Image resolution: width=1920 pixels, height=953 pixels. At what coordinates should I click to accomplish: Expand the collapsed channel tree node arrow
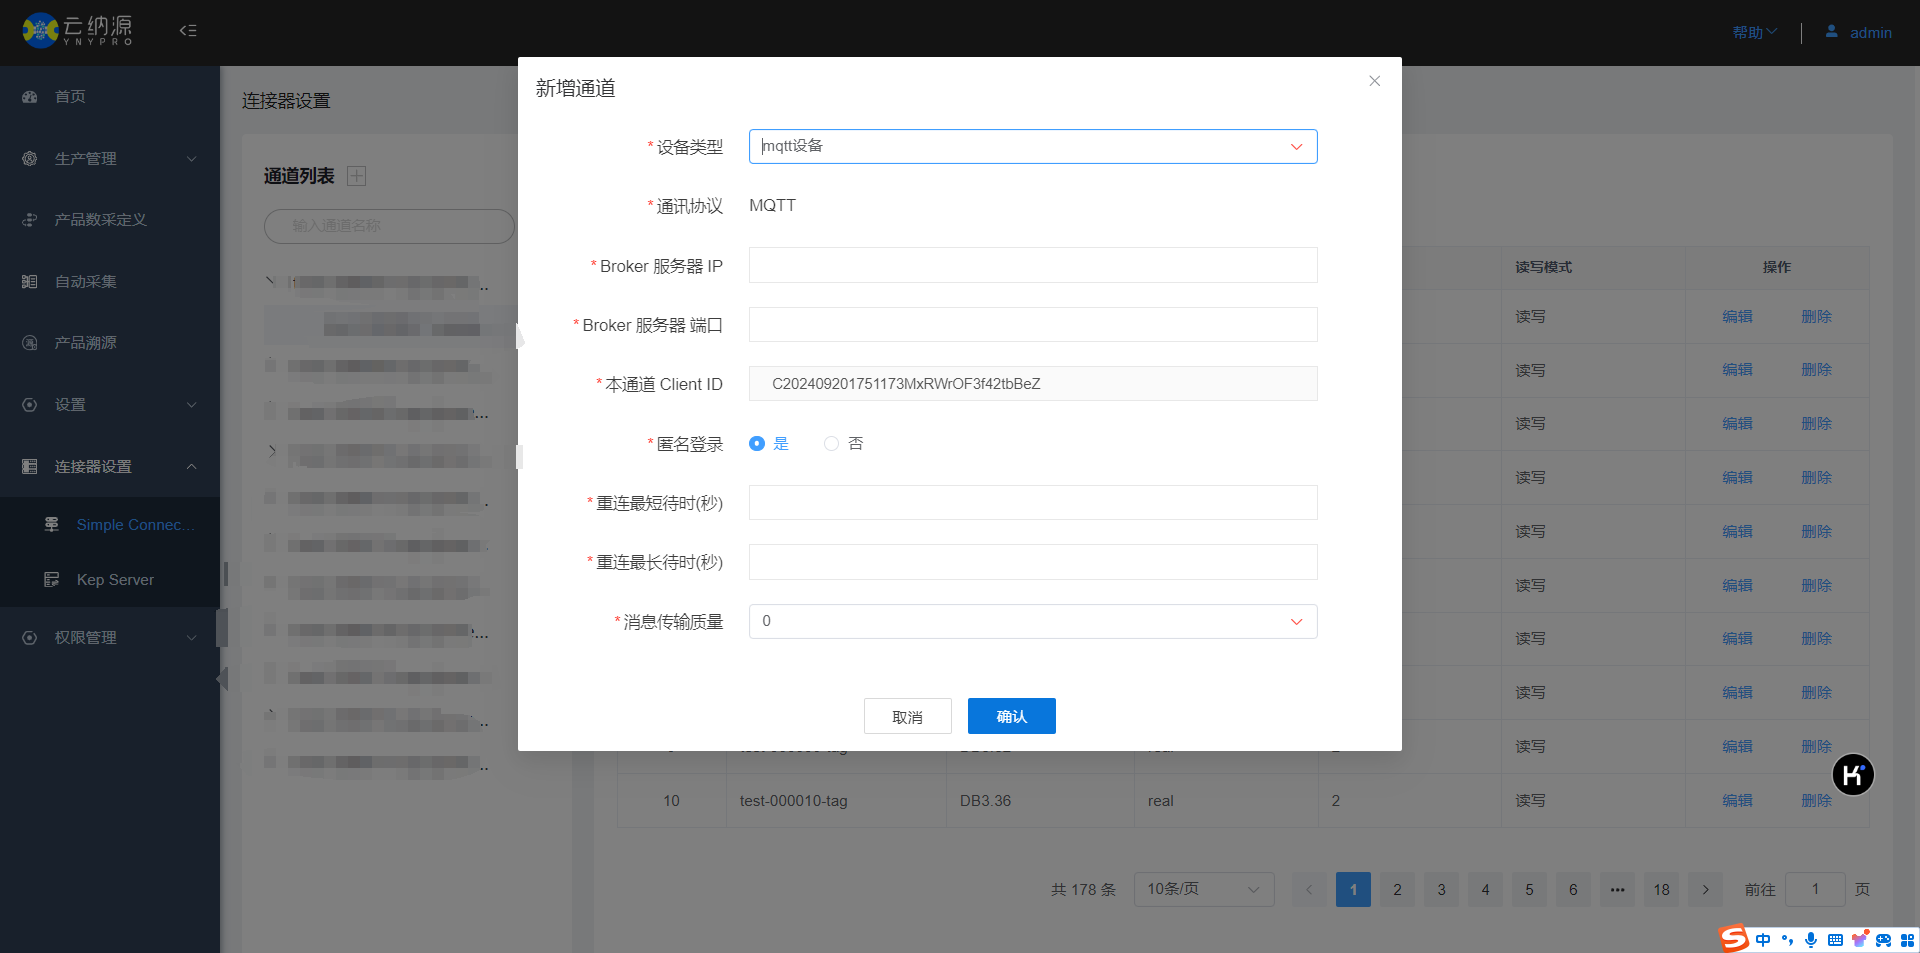coord(272,451)
